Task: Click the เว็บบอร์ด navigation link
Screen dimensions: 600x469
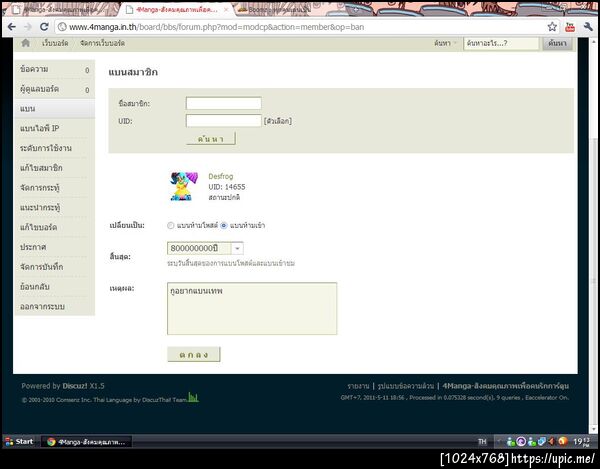Action: [55, 43]
